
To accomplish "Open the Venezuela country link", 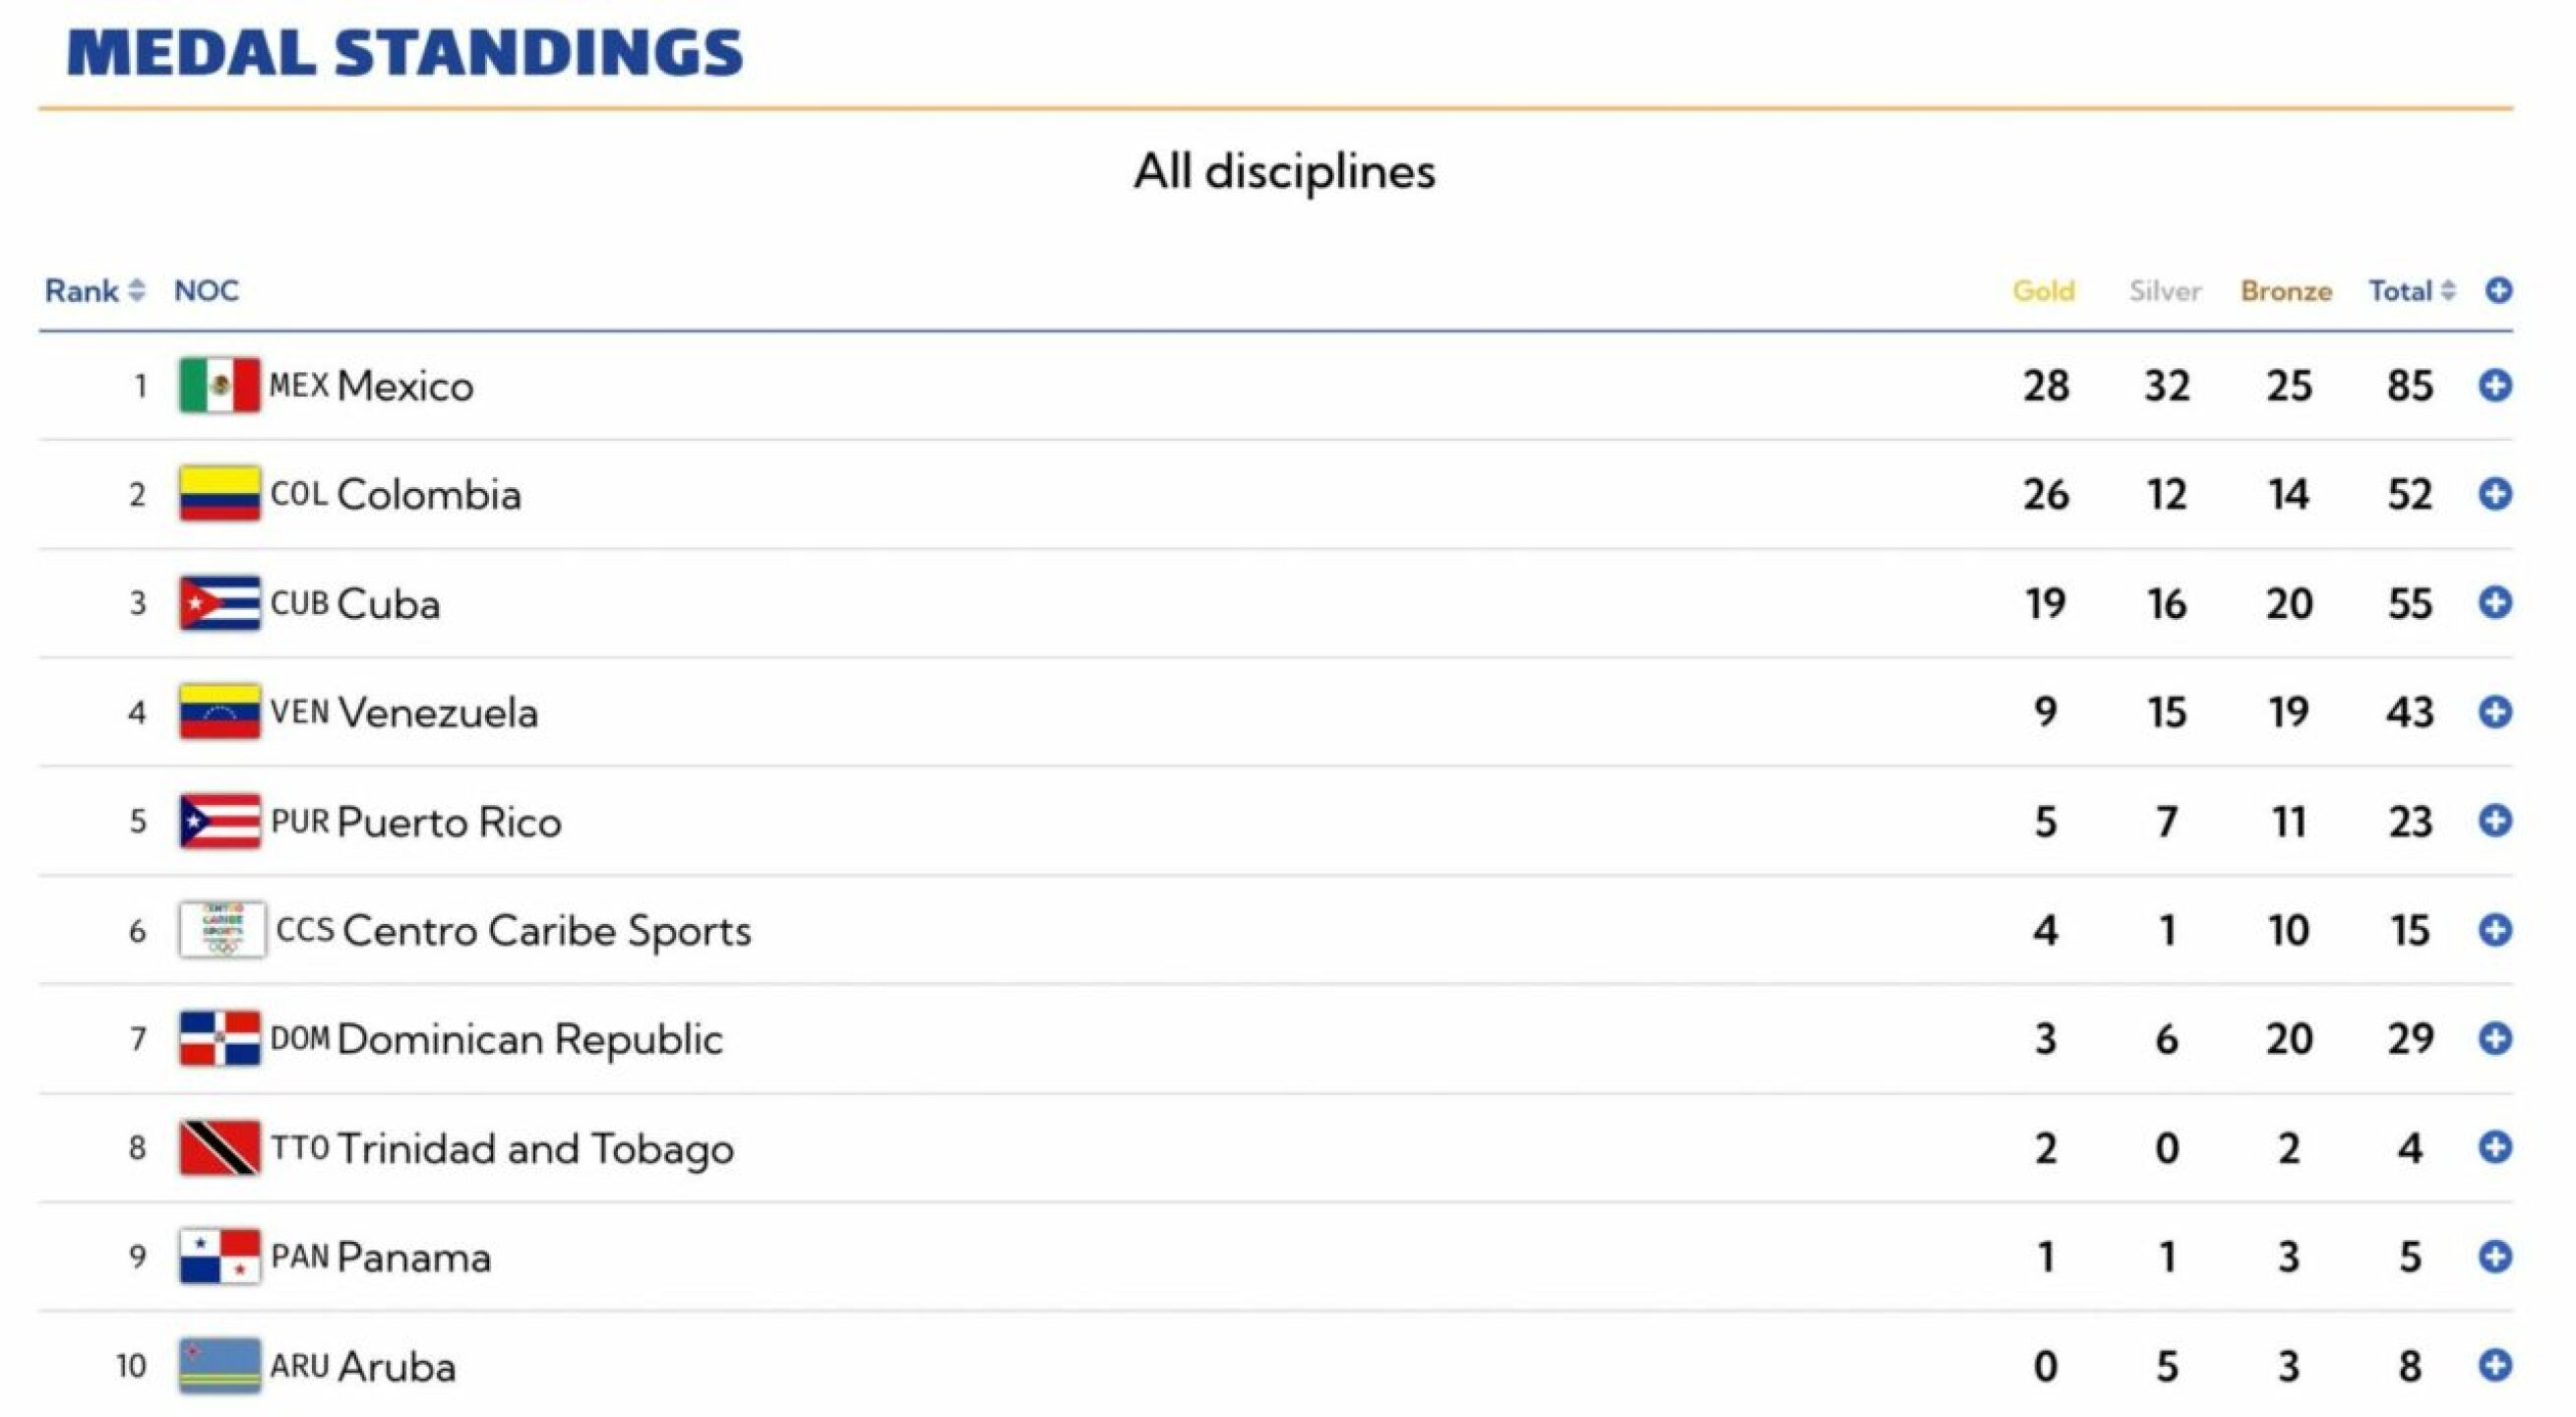I will click(x=437, y=713).
